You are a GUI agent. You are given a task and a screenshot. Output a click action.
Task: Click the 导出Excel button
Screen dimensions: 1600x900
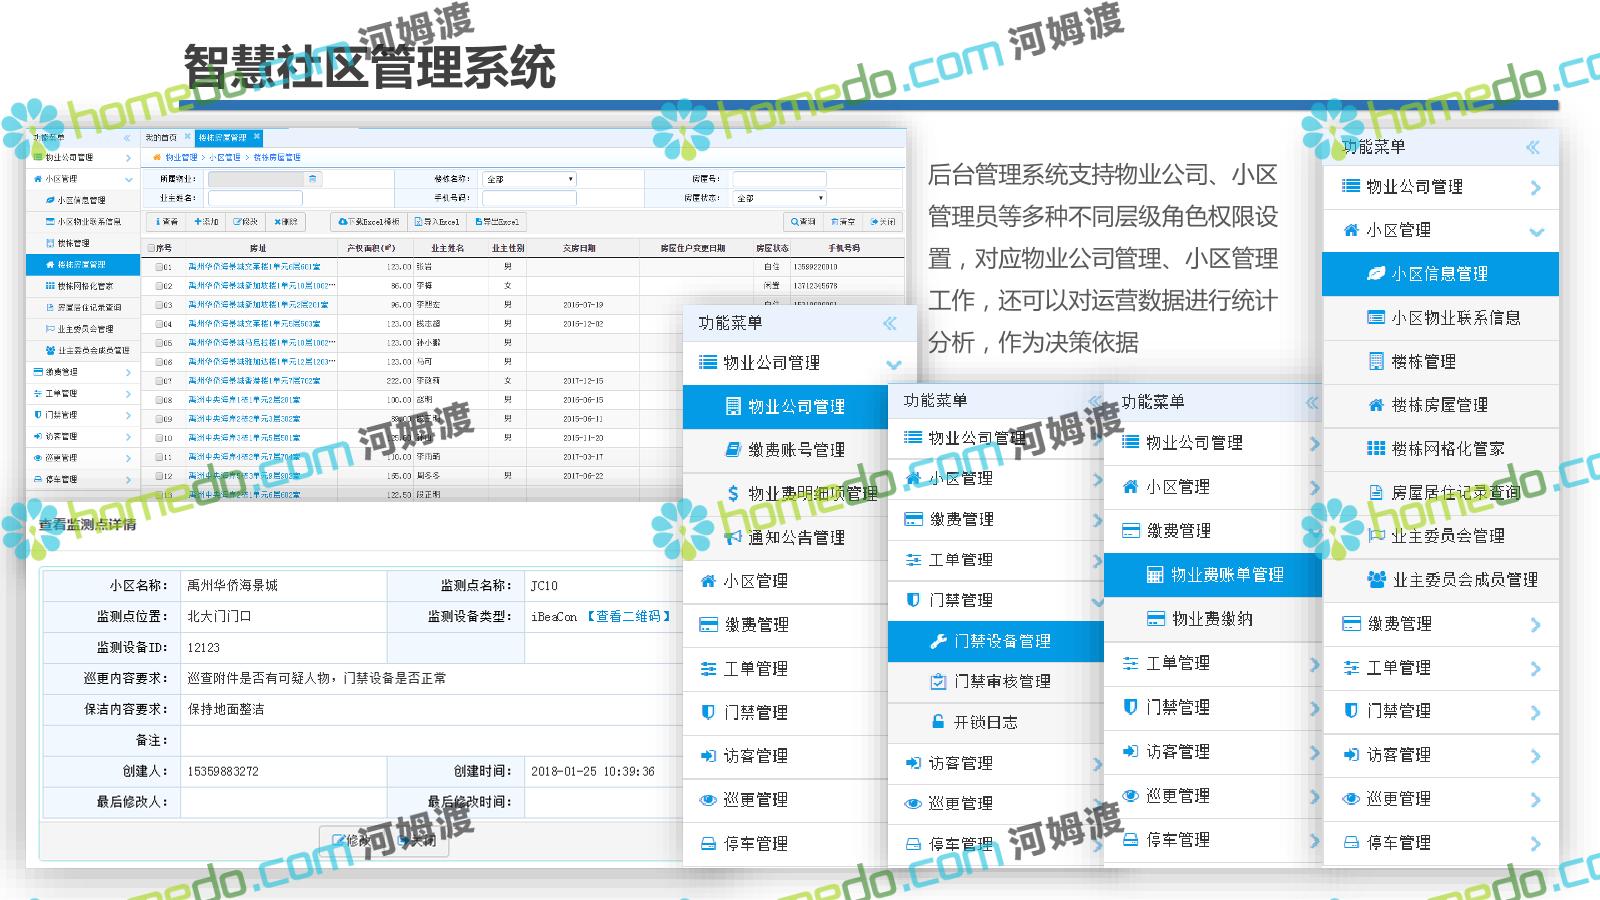click(x=497, y=222)
